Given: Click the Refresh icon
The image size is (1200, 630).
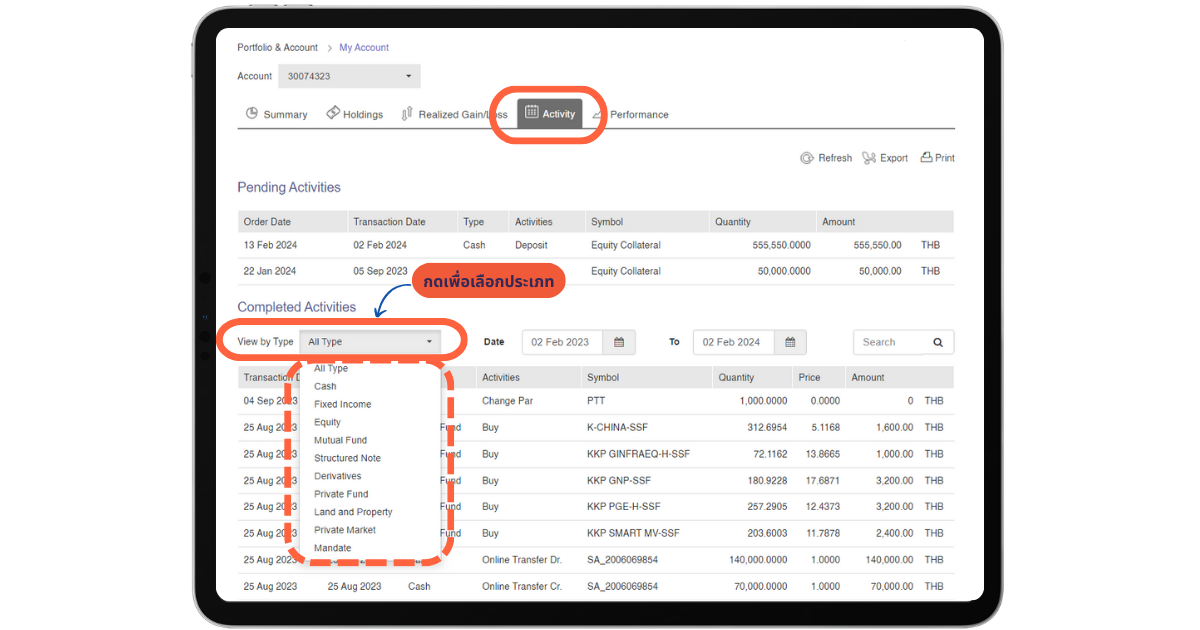Looking at the screenshot, I should click(807, 158).
